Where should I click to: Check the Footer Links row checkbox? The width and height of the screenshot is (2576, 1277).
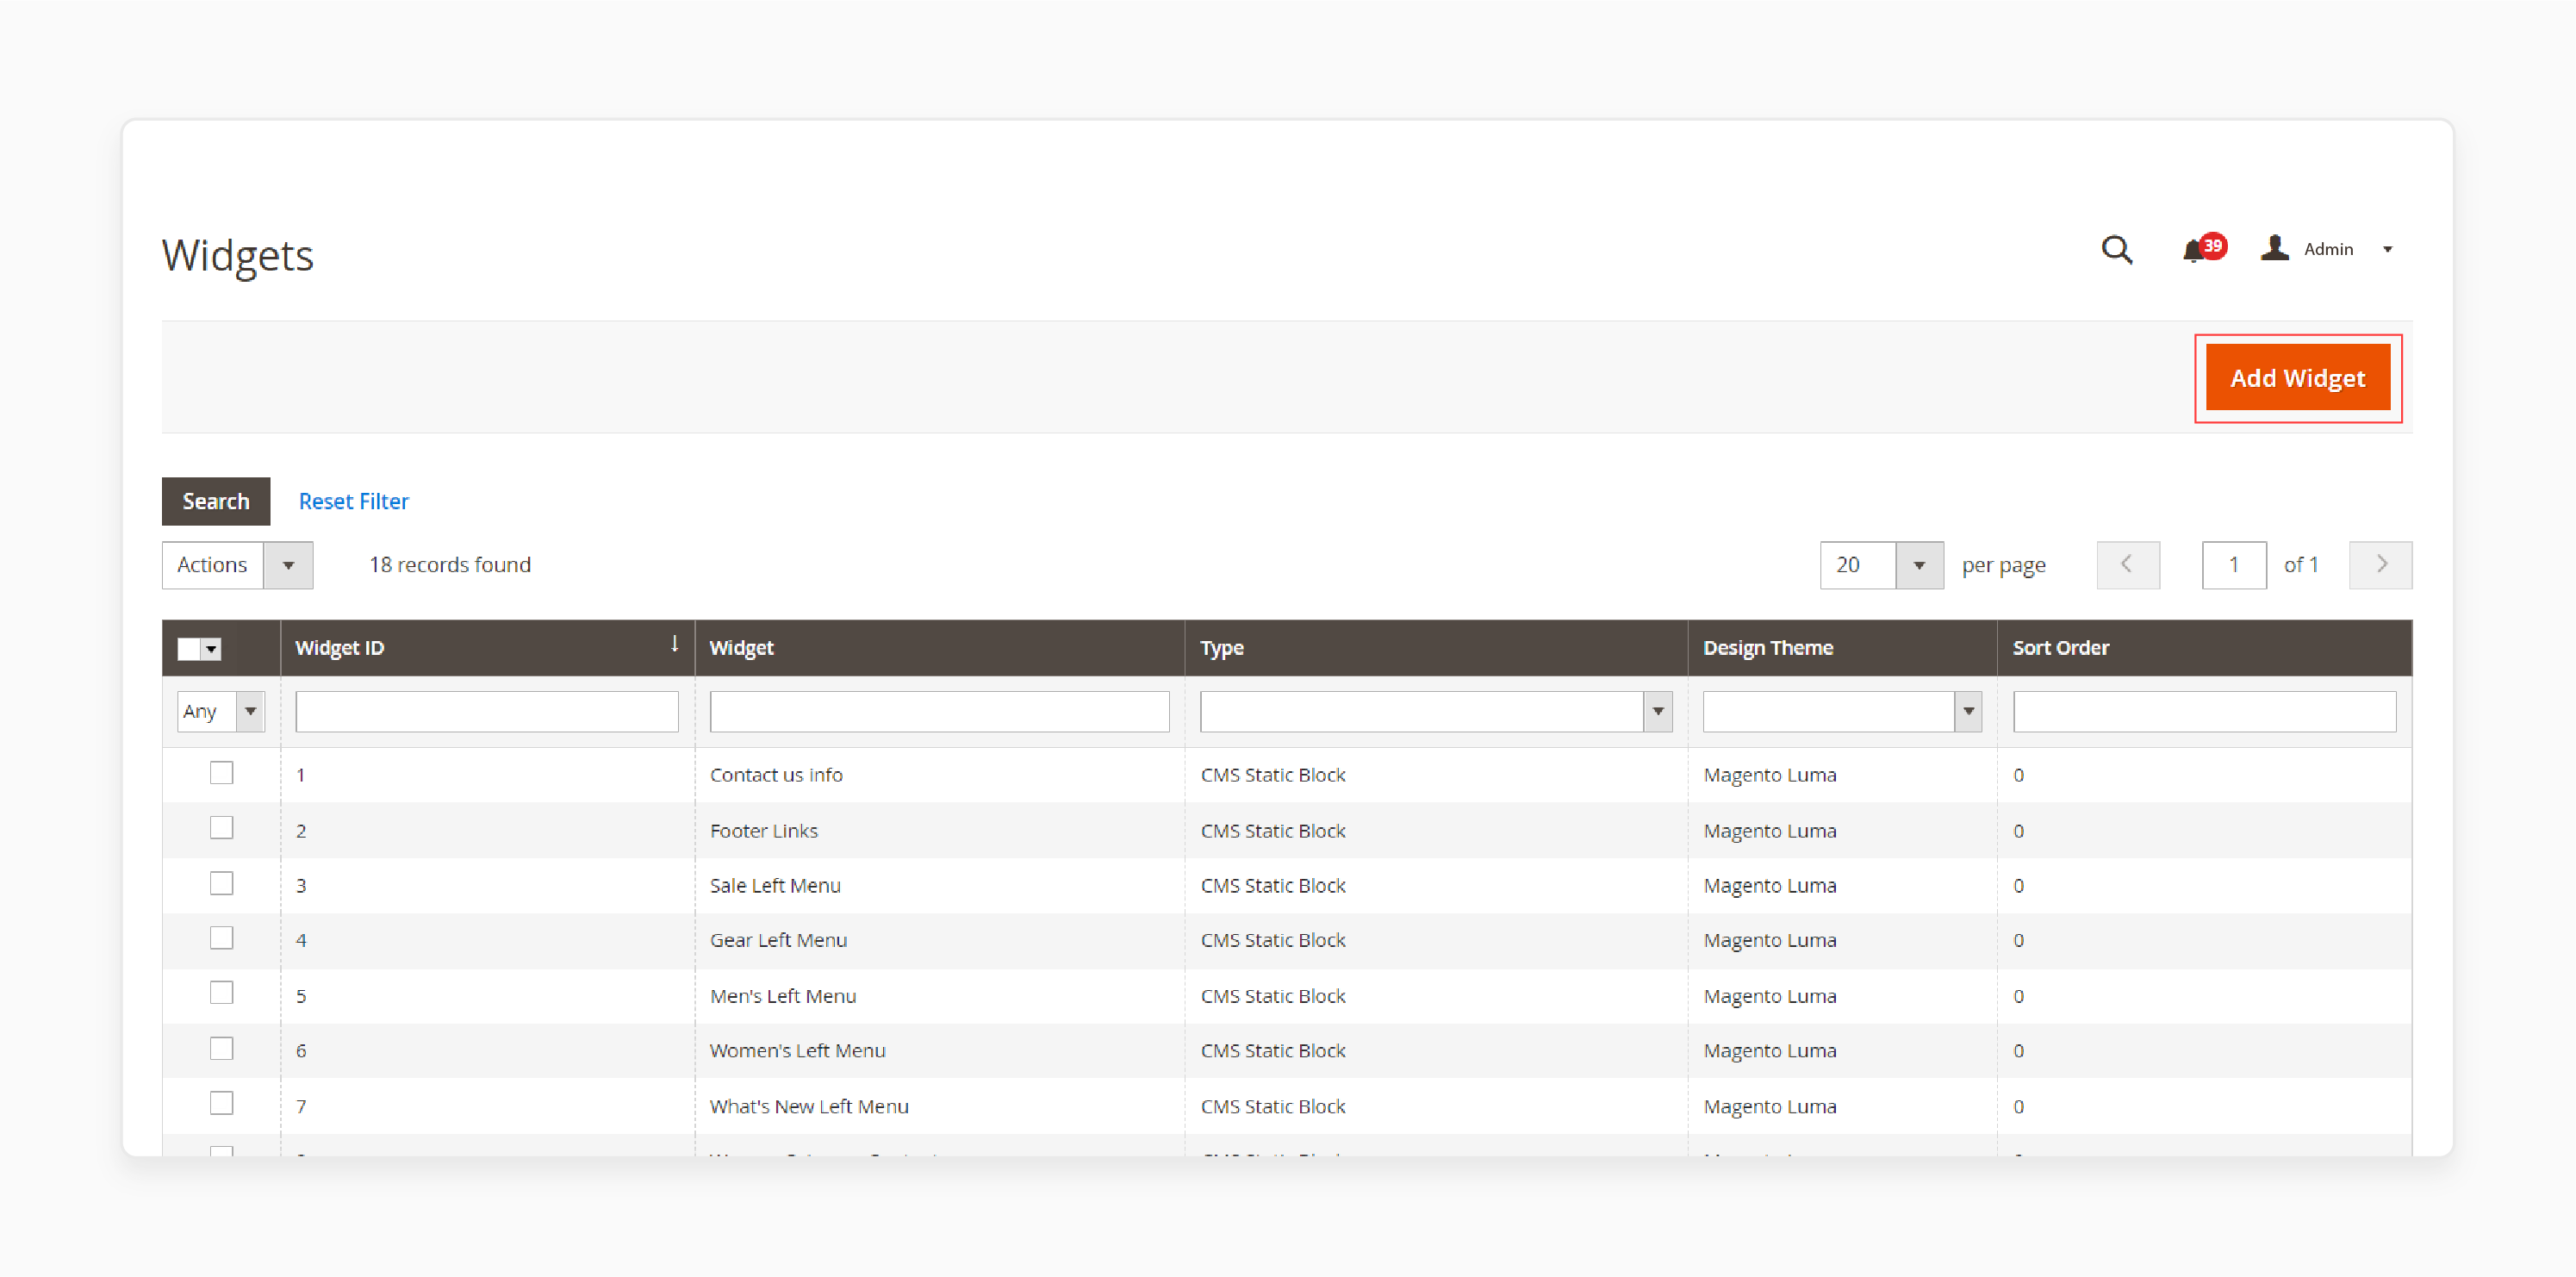click(x=222, y=828)
